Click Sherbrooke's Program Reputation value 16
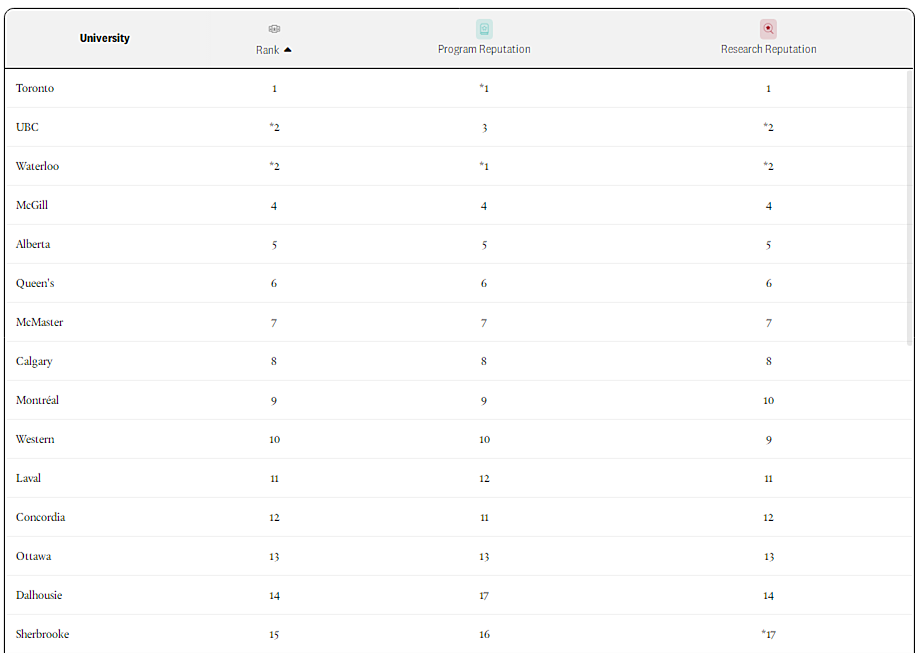Viewport: 918px width, 653px height. (484, 634)
